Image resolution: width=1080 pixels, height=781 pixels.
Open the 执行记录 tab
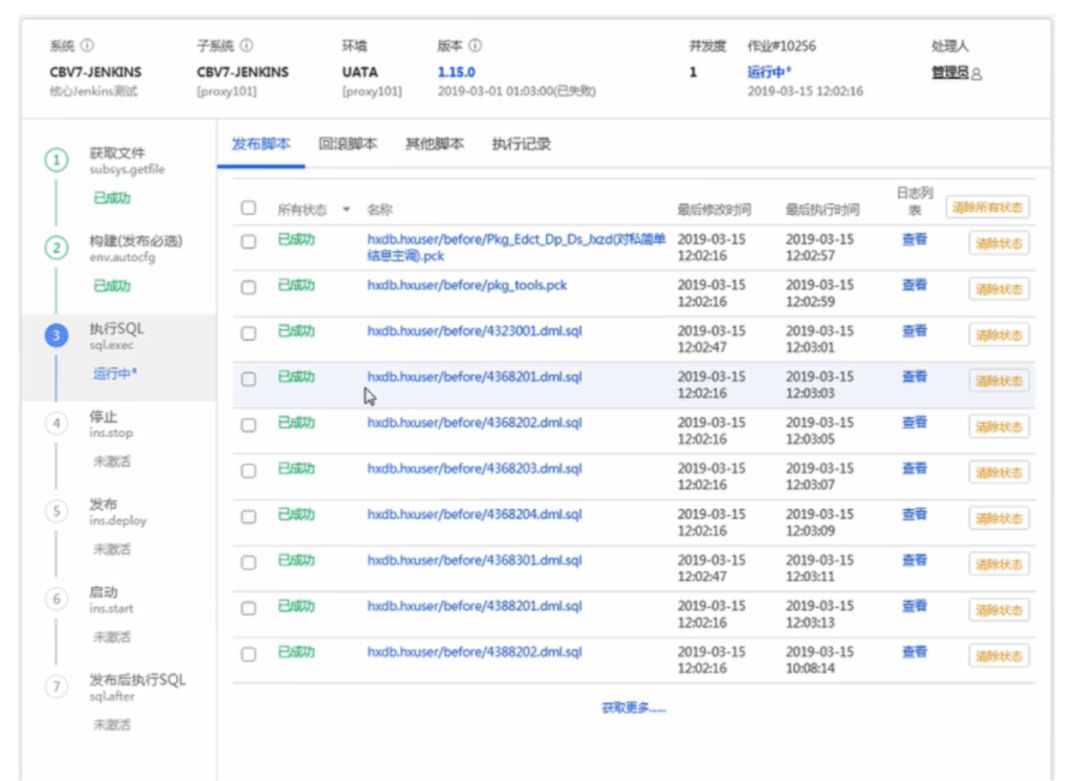(x=521, y=144)
